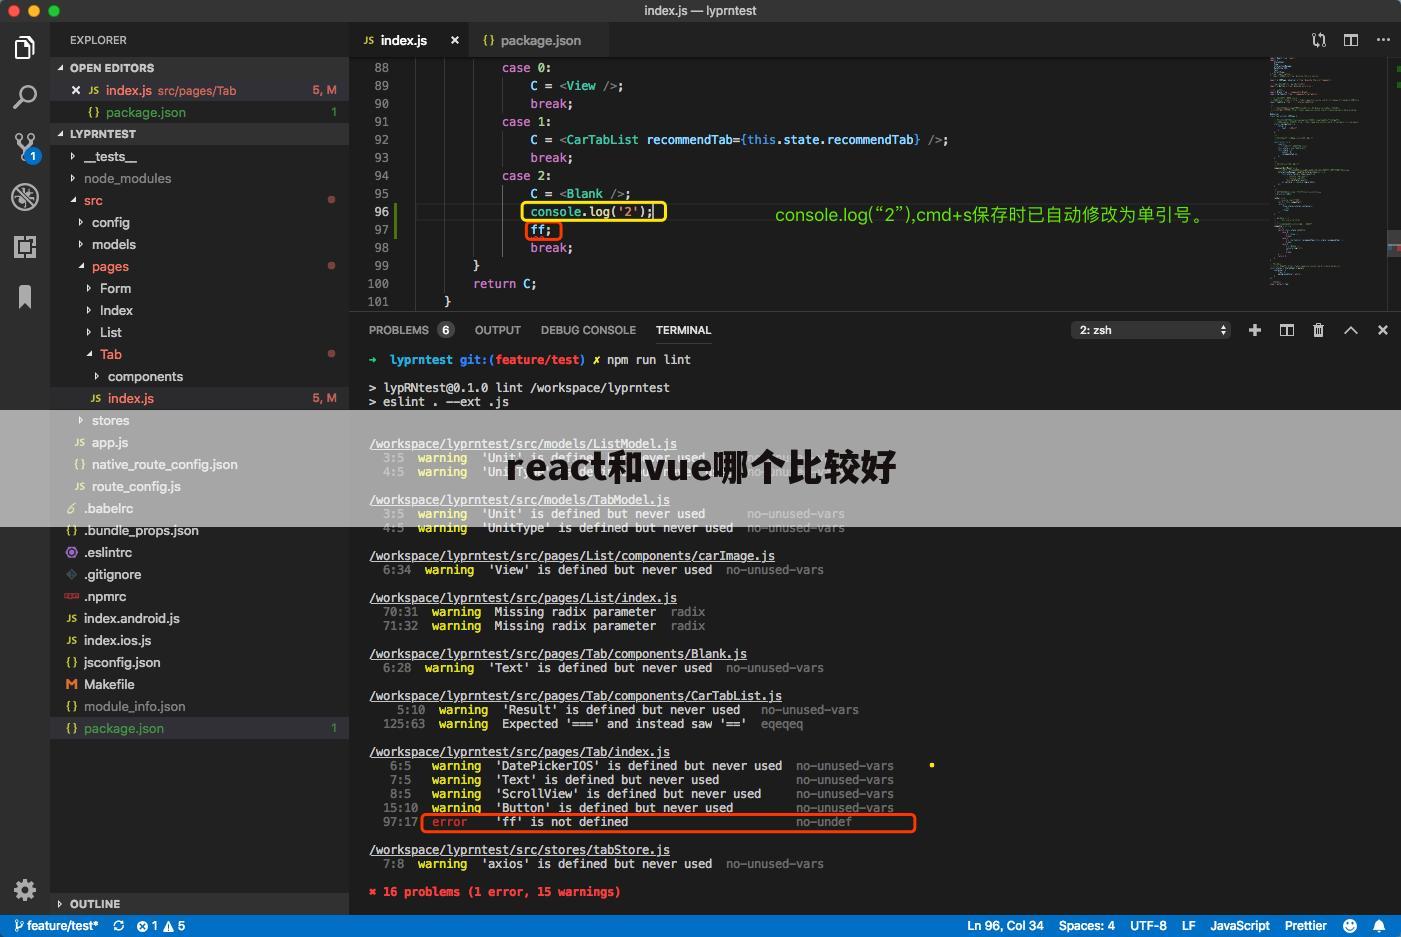The width and height of the screenshot is (1401, 937).
Task: Open the DEBUG CONSOLE panel tab
Action: click(588, 330)
